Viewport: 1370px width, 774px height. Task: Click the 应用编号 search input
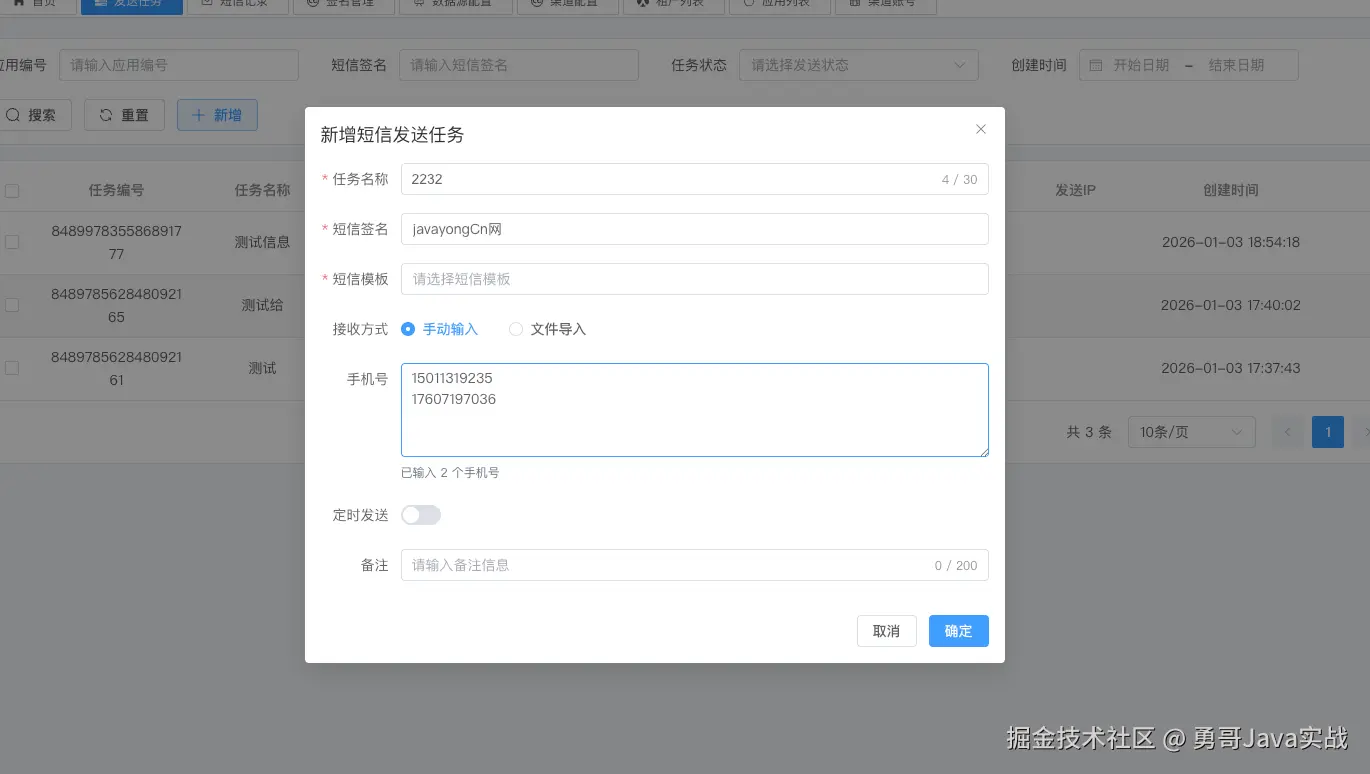[x=179, y=65]
